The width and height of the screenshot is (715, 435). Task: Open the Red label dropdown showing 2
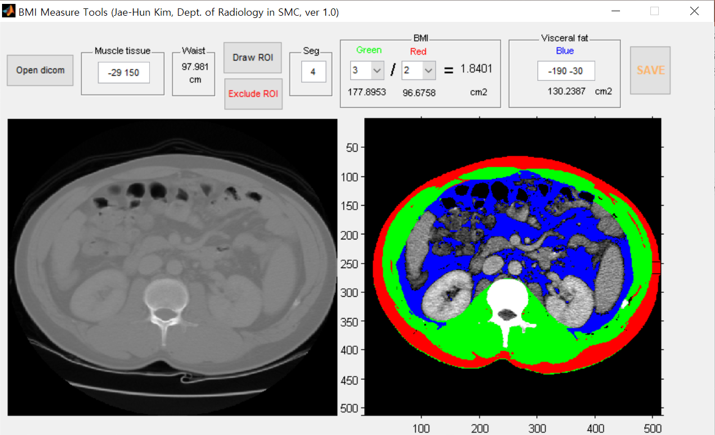click(x=428, y=71)
